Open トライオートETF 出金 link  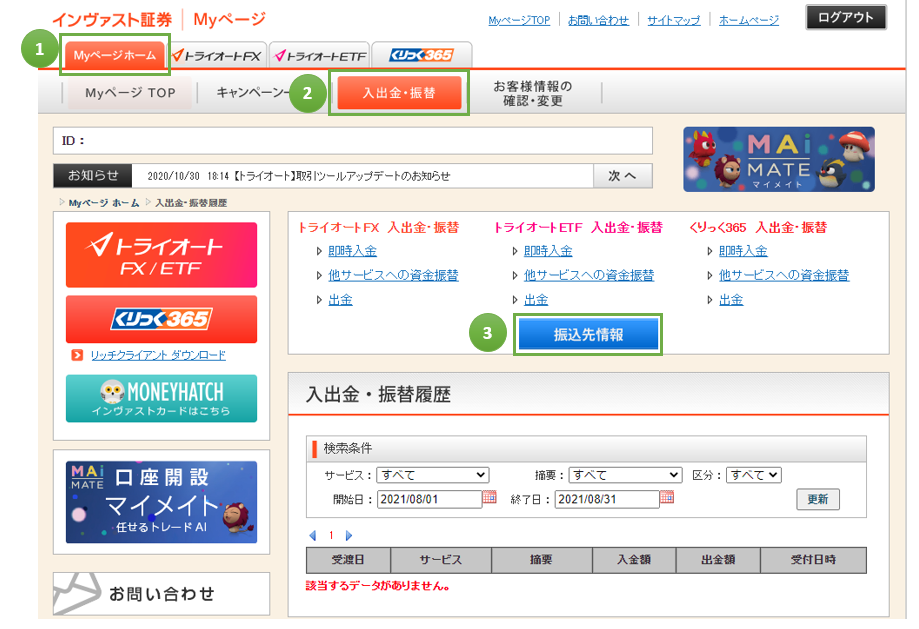pos(536,300)
